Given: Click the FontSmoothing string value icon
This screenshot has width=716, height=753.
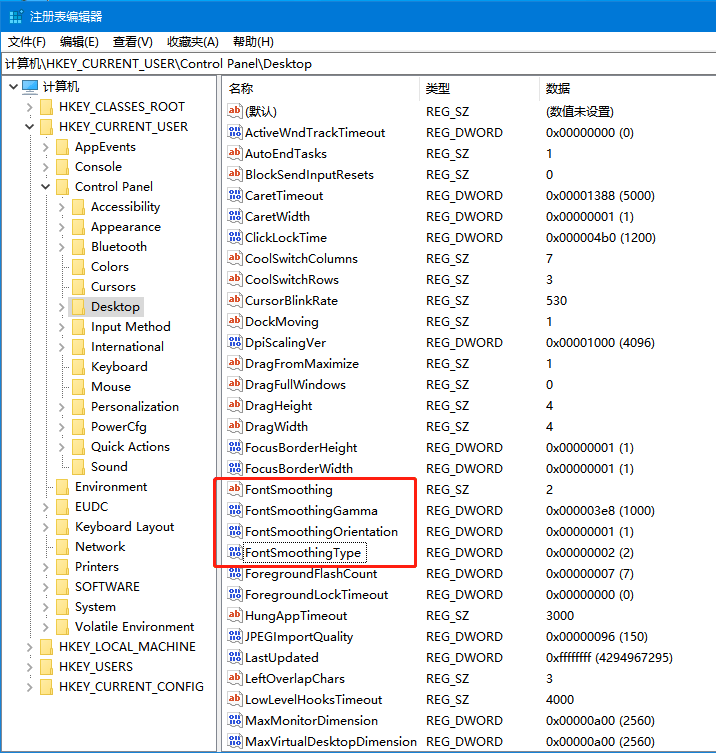Looking at the screenshot, I should pyautogui.click(x=235, y=490).
